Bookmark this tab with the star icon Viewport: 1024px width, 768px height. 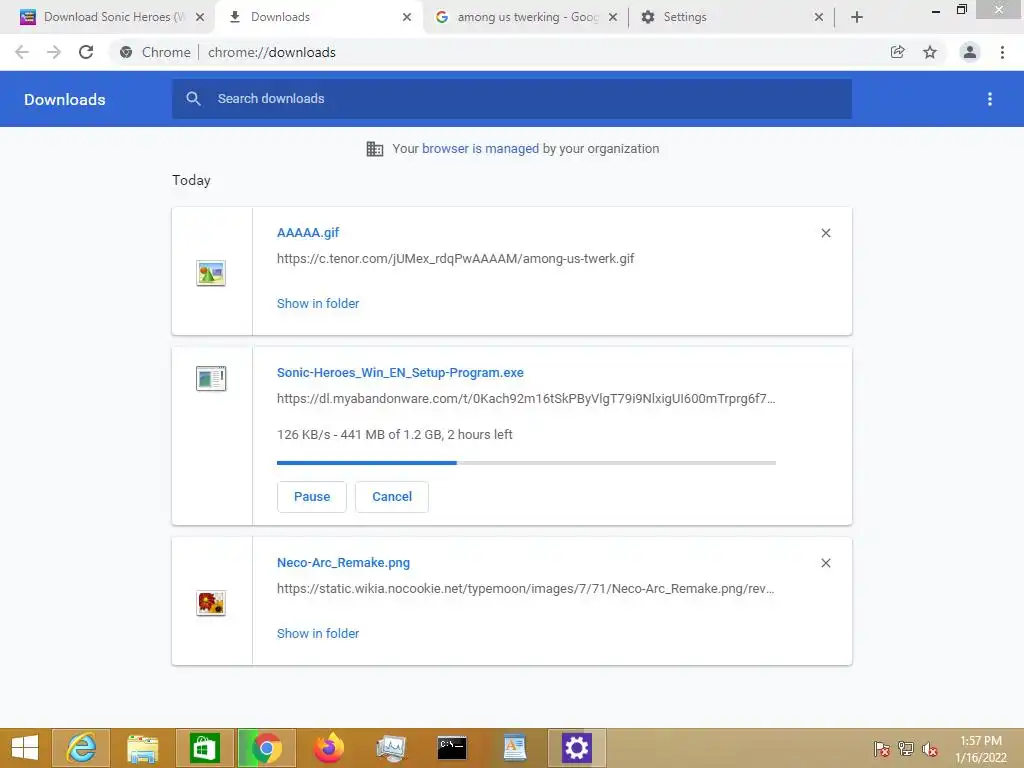point(930,52)
